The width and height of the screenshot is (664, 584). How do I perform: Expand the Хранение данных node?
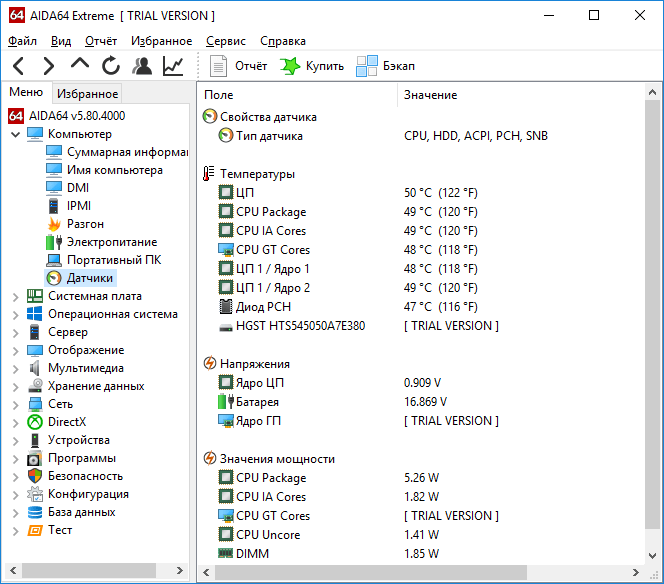(x=16, y=387)
